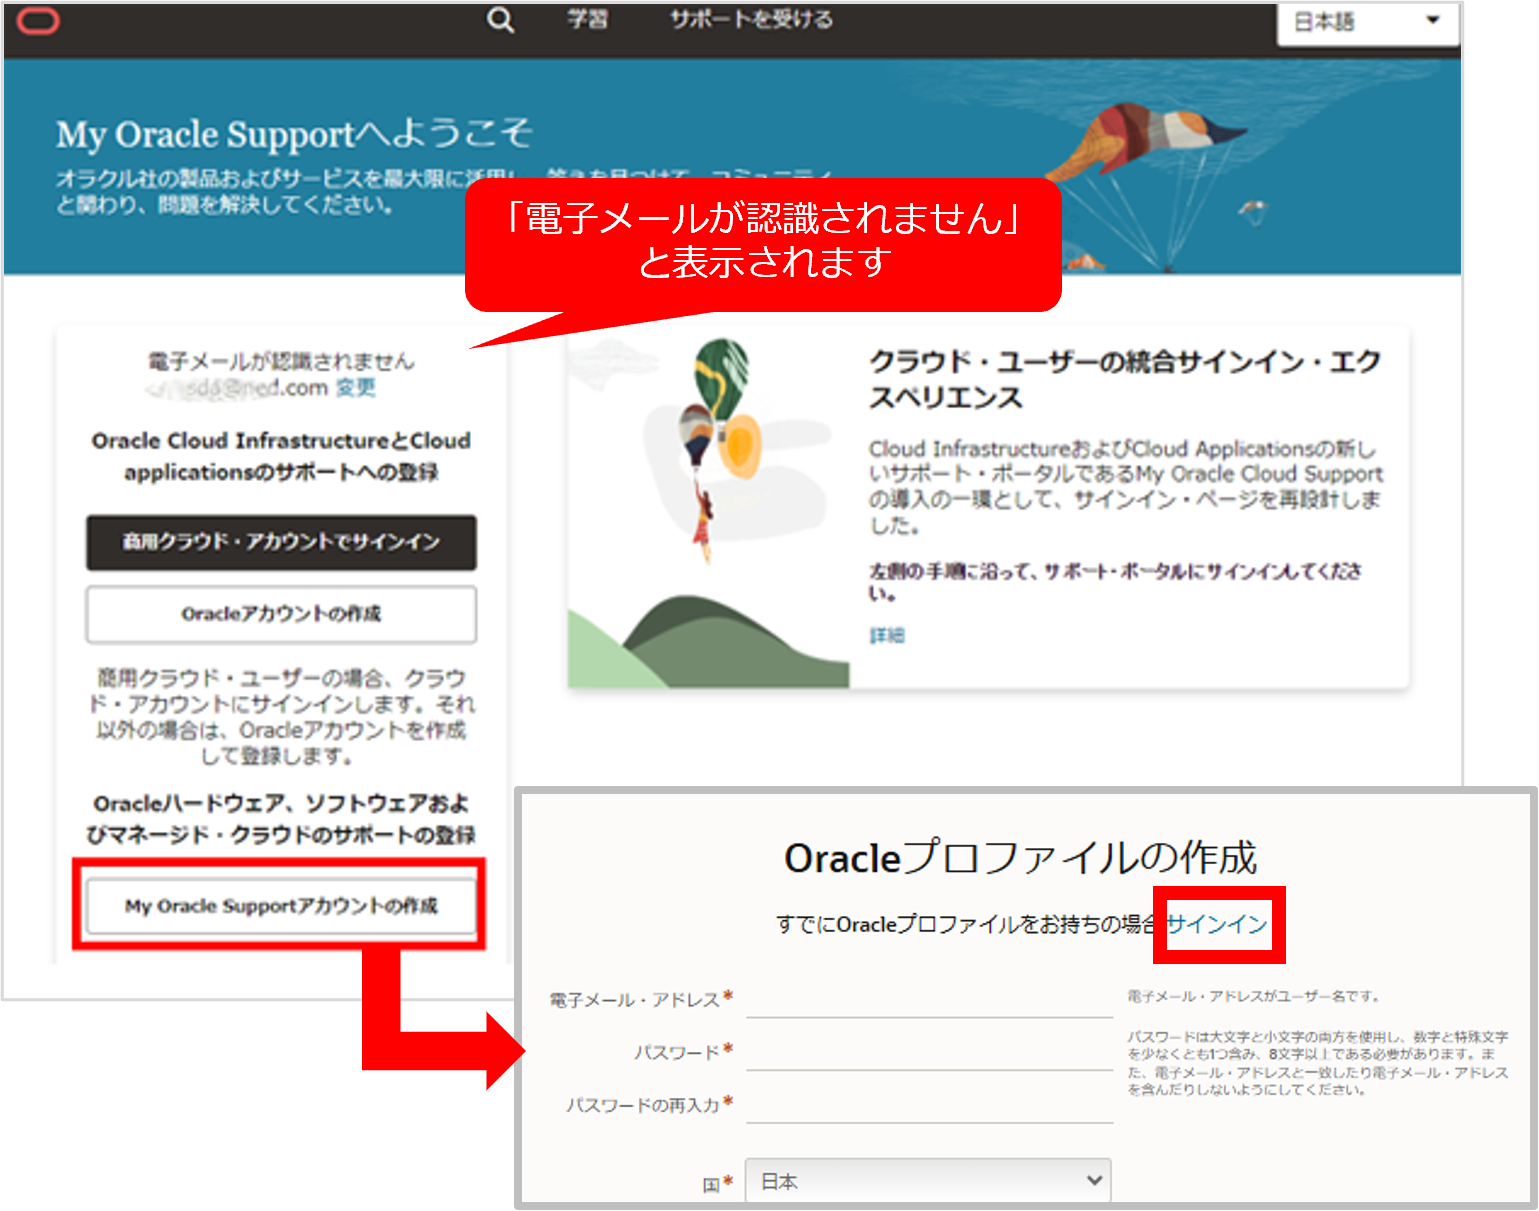Click 電子メールが認識されません message text
1539x1211 pixels.
pyautogui.click(x=281, y=361)
